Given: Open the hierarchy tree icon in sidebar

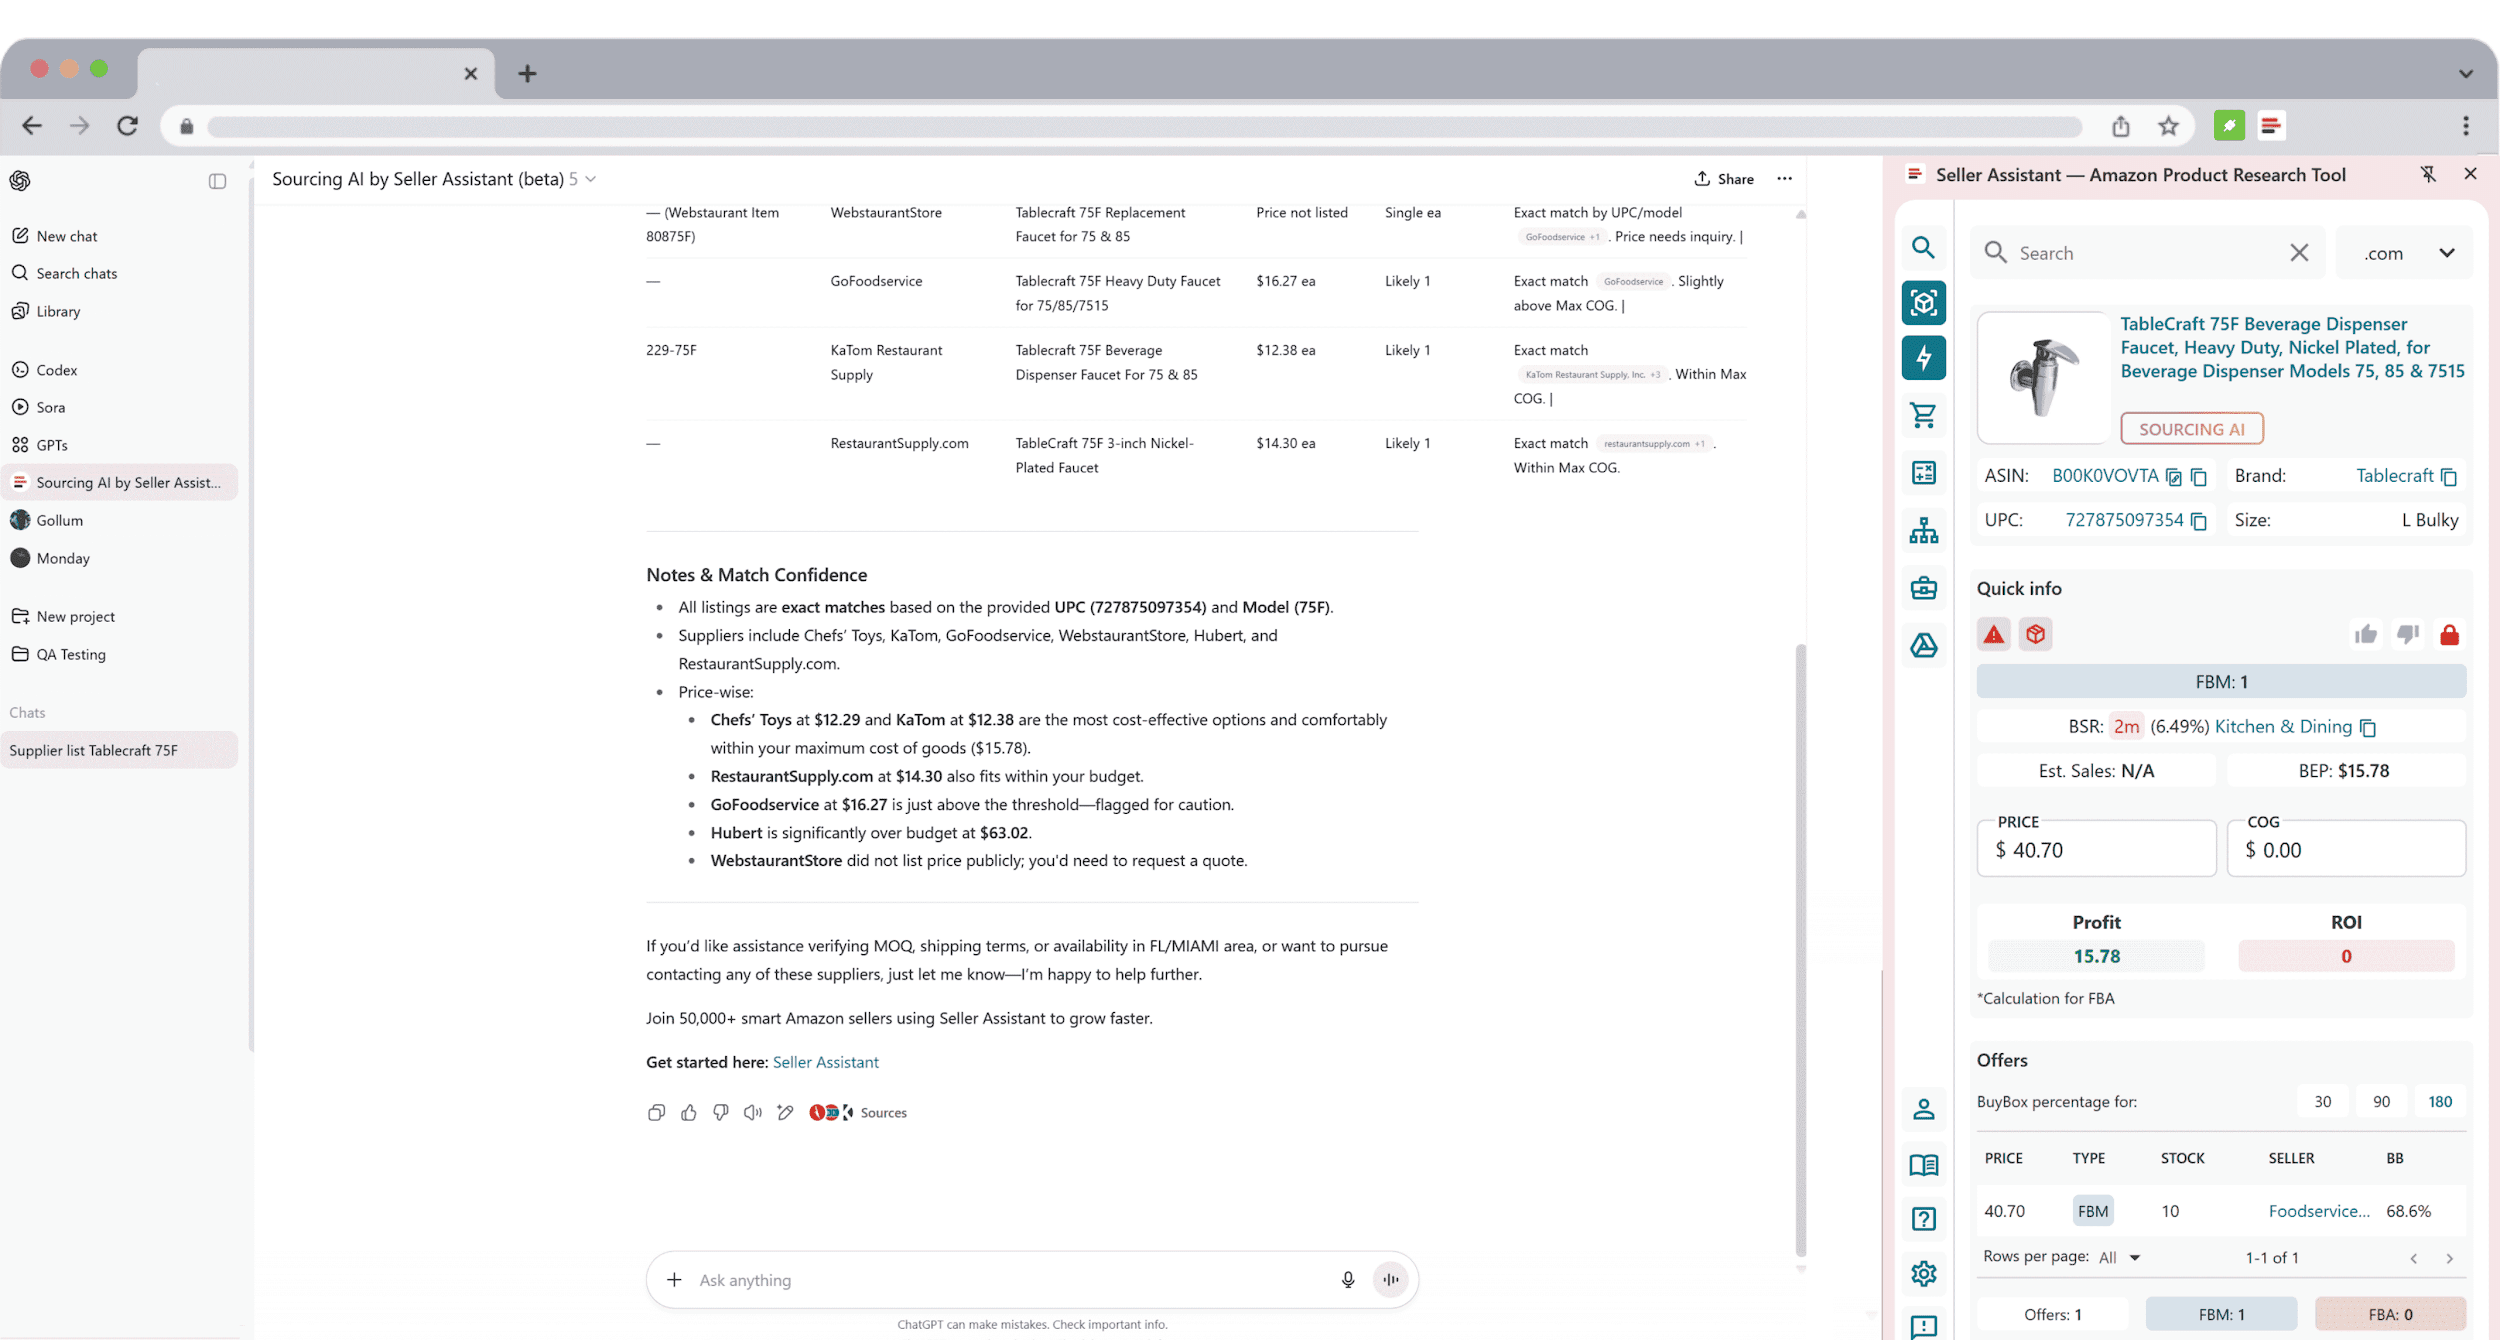Looking at the screenshot, I should (x=1923, y=531).
